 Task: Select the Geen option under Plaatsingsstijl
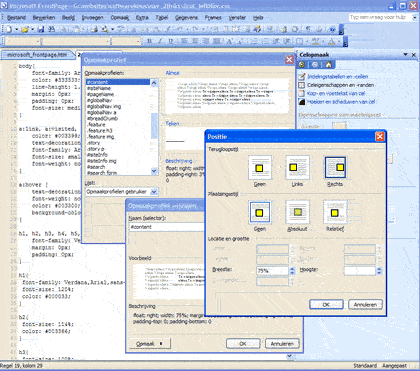coord(260,212)
